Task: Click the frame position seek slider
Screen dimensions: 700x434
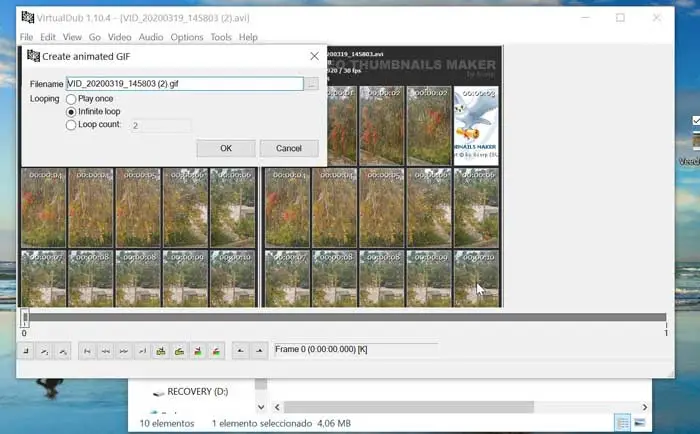Action: coord(345,318)
